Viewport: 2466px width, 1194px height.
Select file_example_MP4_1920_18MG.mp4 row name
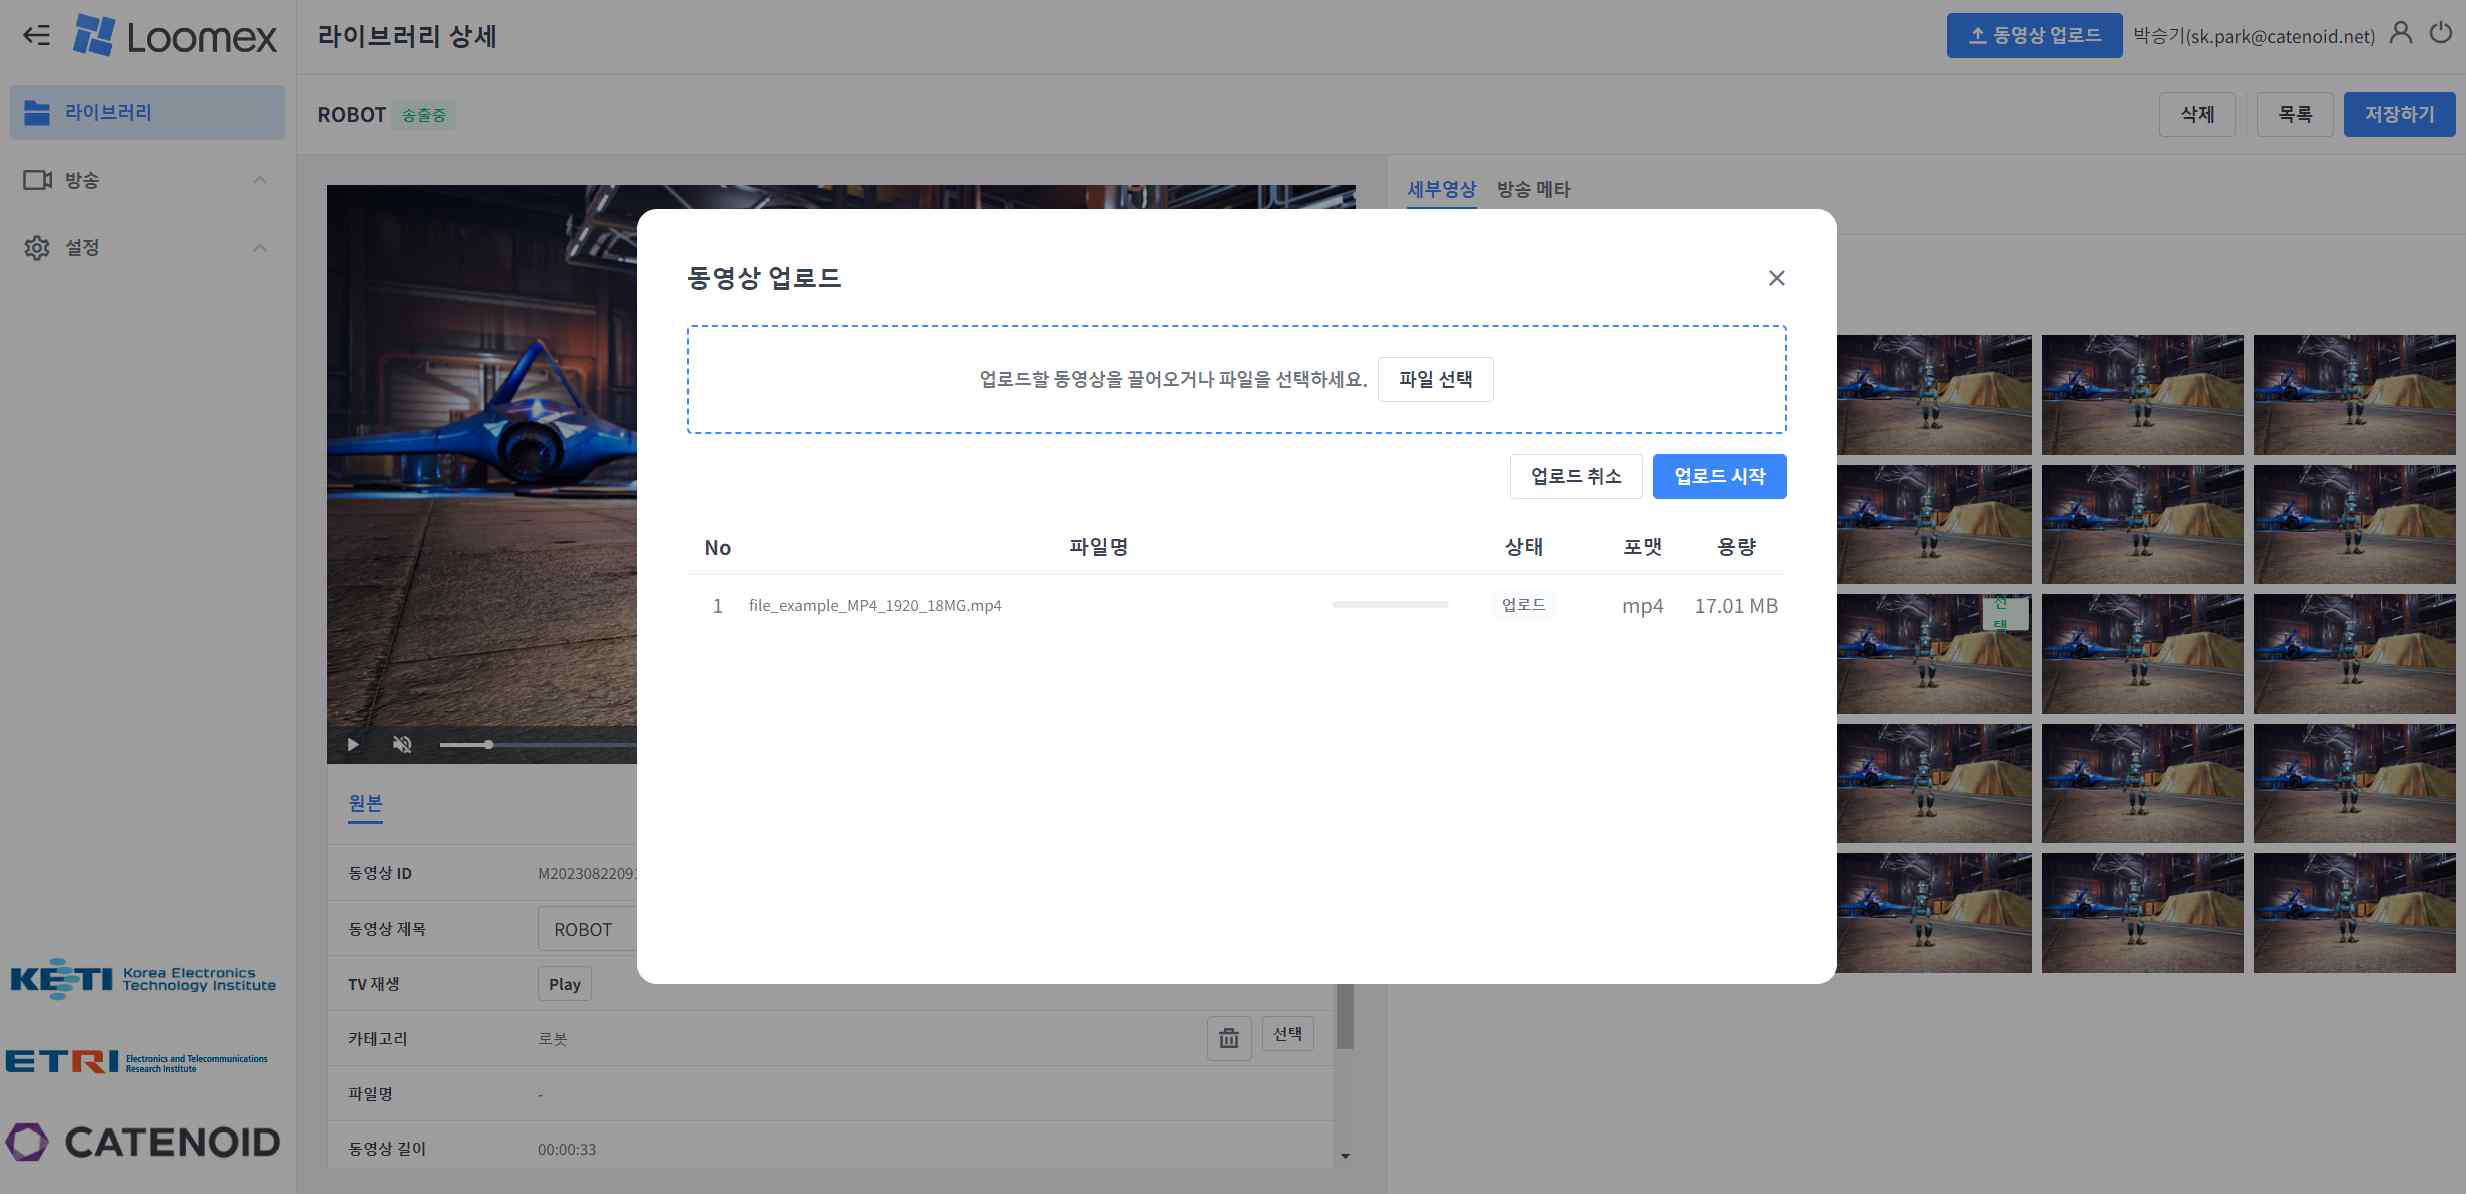(x=875, y=606)
